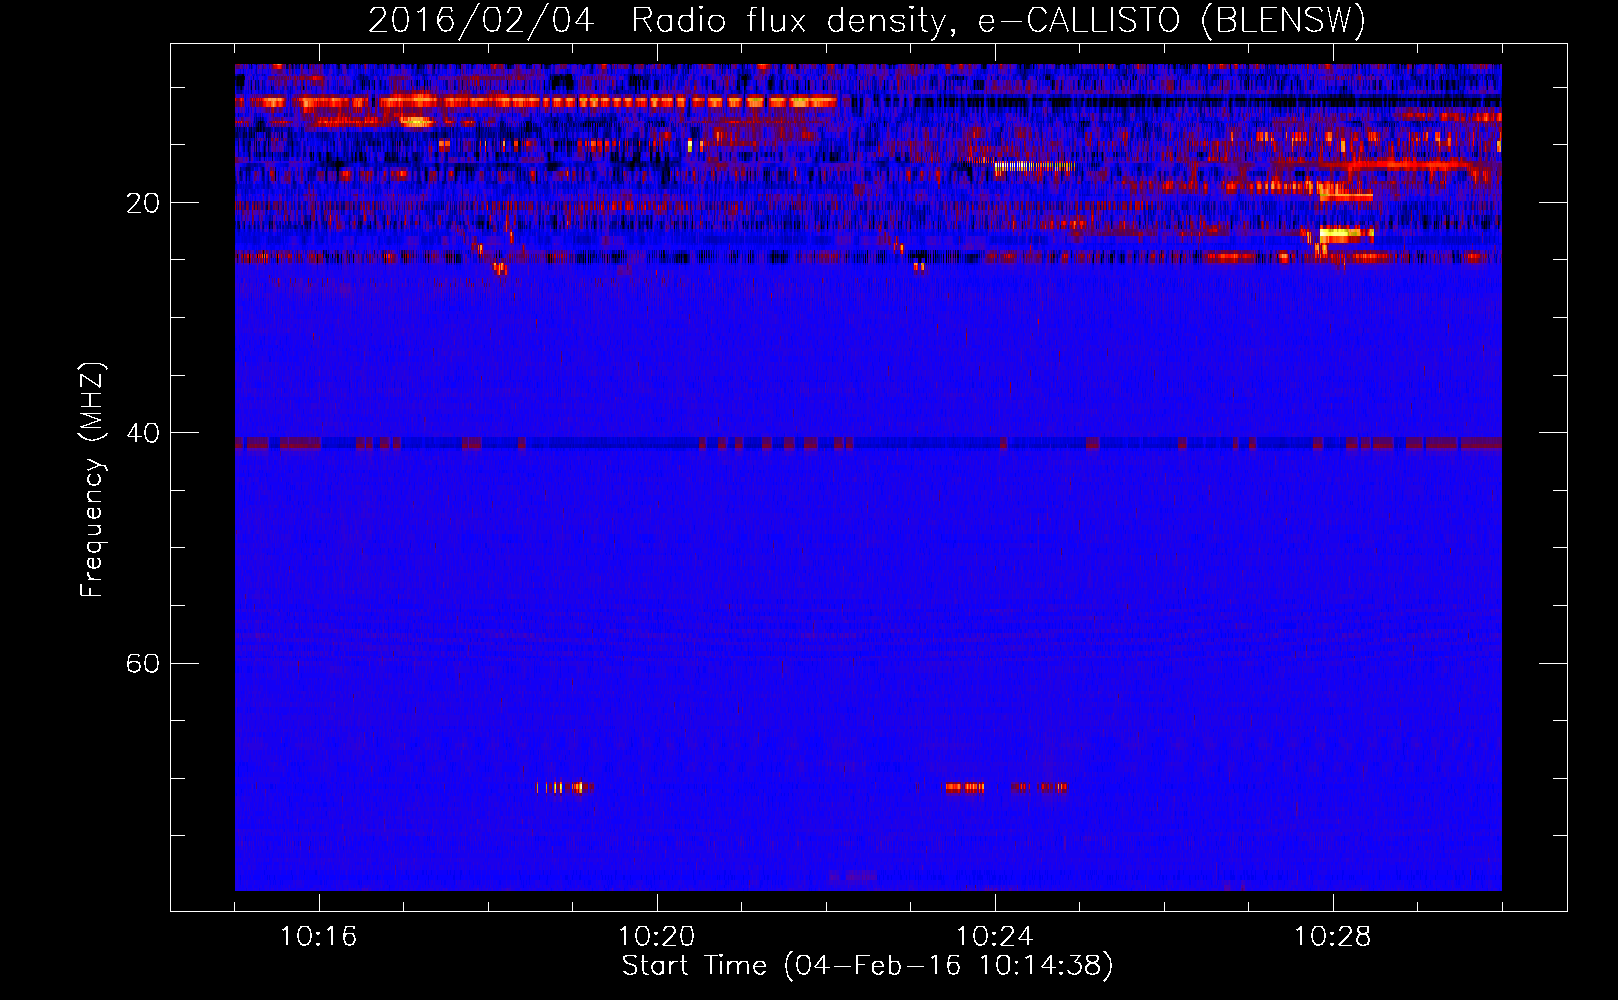Click the plot title 'Radio flux density, e-CALLISTO (BLENSW)'

(998, 20)
